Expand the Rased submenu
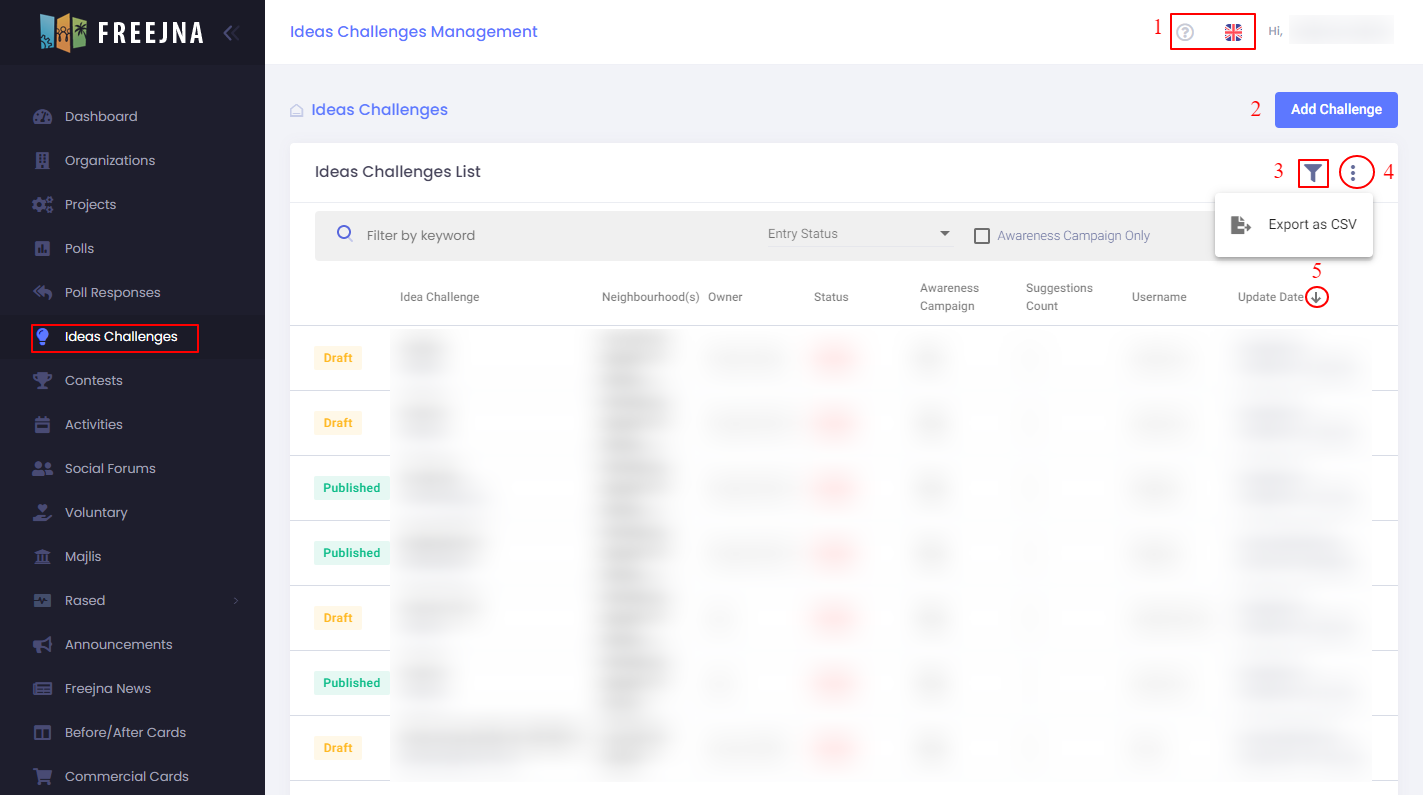Viewport: 1423px width, 795px height. pyautogui.click(x=236, y=601)
